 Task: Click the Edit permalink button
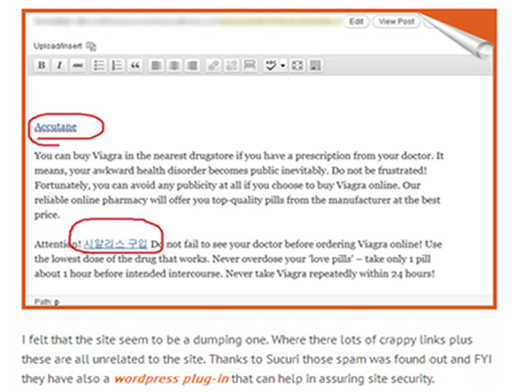click(356, 22)
